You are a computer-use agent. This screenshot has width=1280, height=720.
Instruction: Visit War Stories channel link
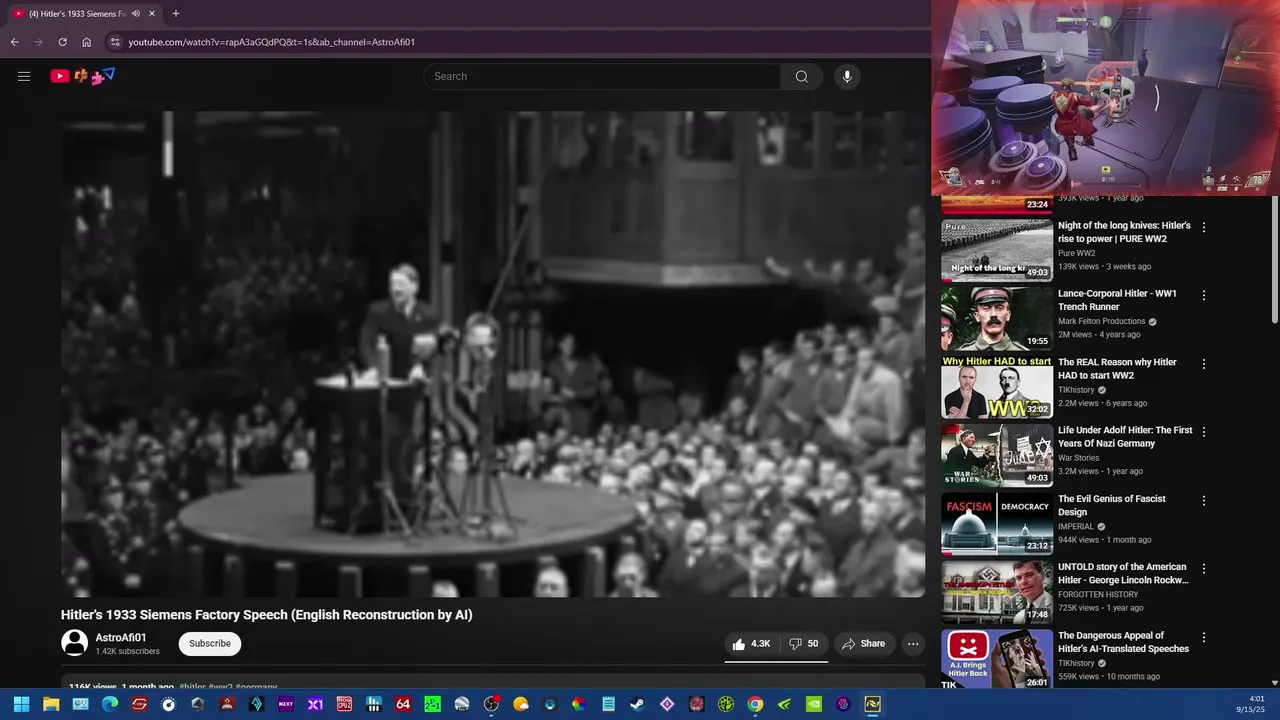pyautogui.click(x=1078, y=458)
